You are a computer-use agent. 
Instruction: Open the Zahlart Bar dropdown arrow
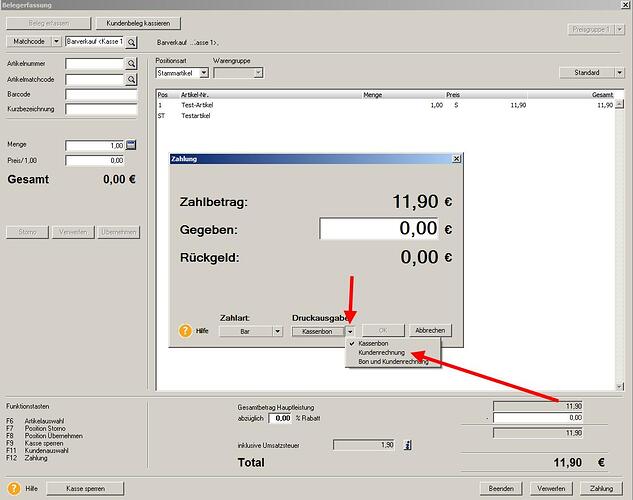277,331
